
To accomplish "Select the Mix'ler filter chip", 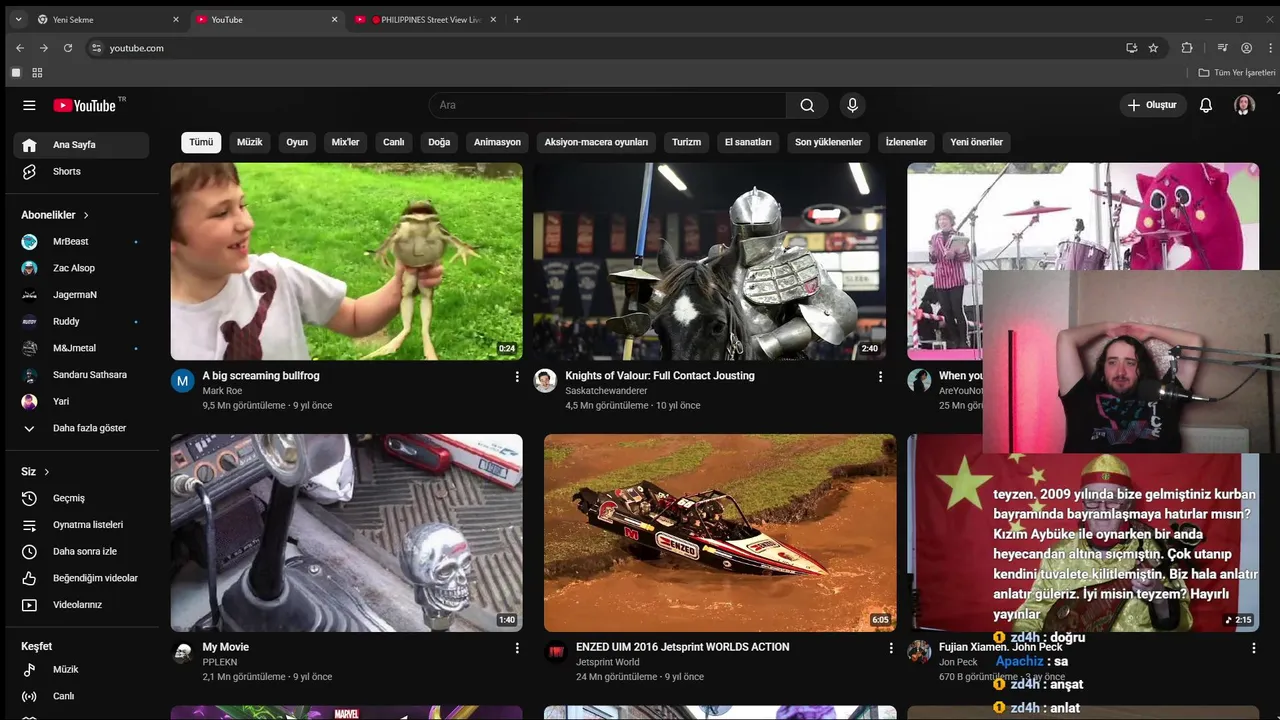I will [345, 142].
